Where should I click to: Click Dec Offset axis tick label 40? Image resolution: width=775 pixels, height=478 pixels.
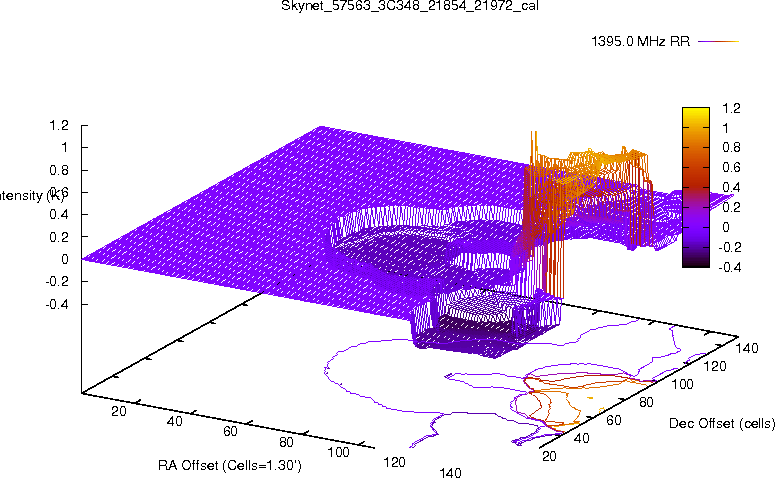point(581,438)
